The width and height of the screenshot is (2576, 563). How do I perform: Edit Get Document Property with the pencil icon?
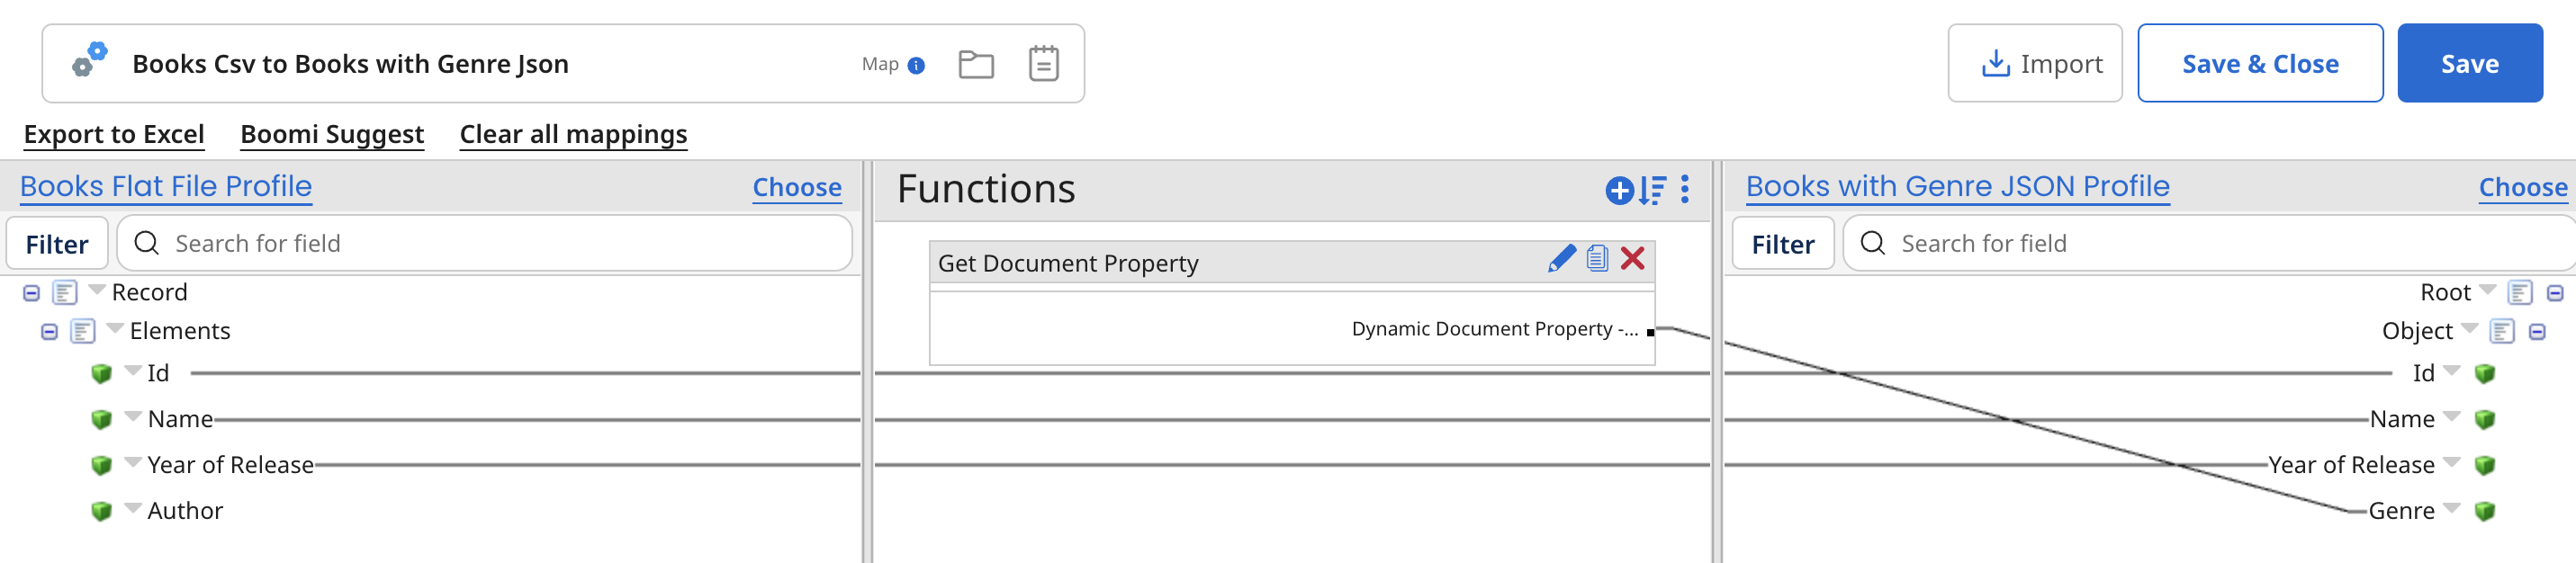tap(1563, 259)
